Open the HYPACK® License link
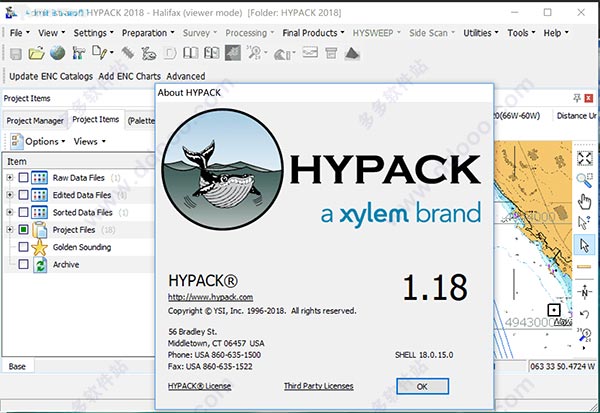This screenshot has width=600, height=413. [199, 386]
